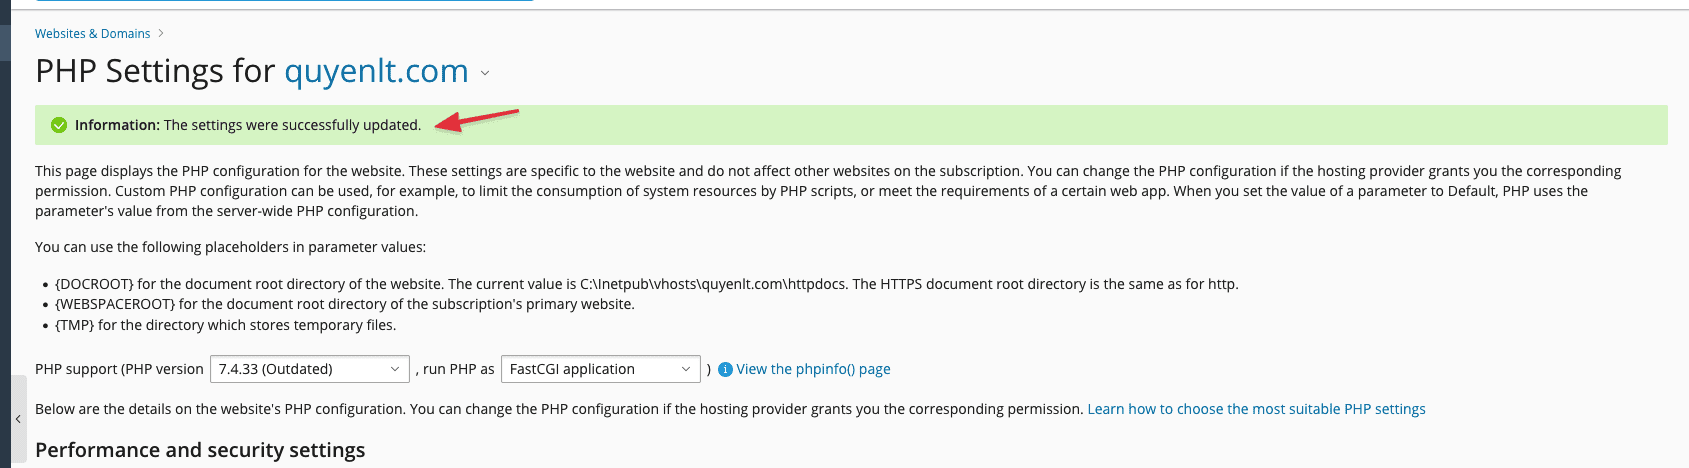Expand the domain switcher arrow beside quyenlt.com
1689x468 pixels.
(x=485, y=73)
